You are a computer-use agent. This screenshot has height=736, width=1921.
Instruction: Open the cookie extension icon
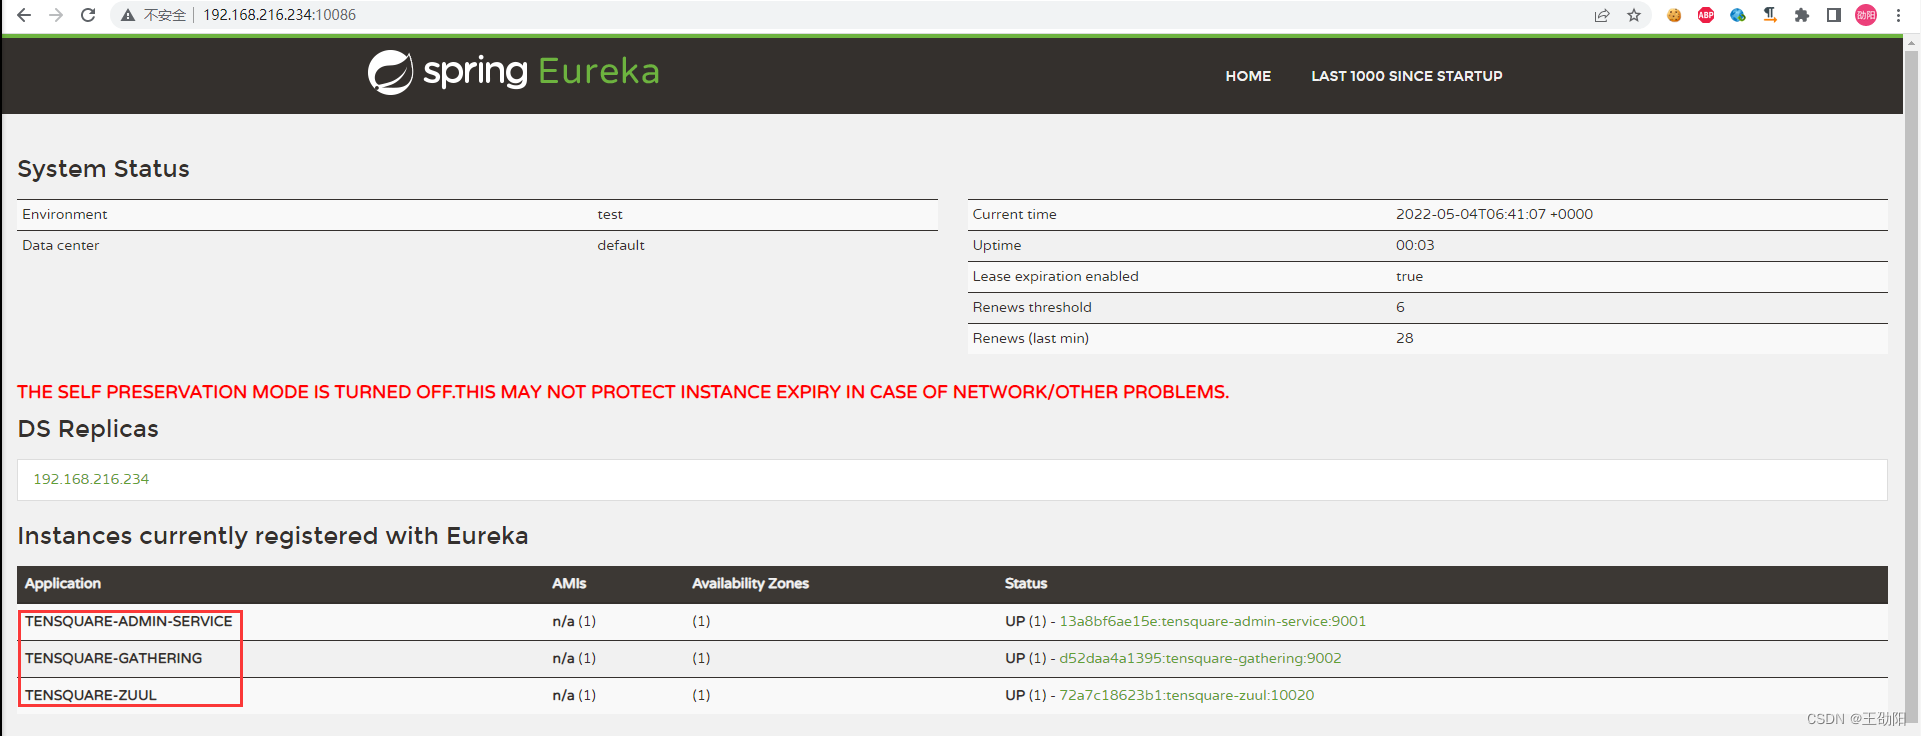1674,15
